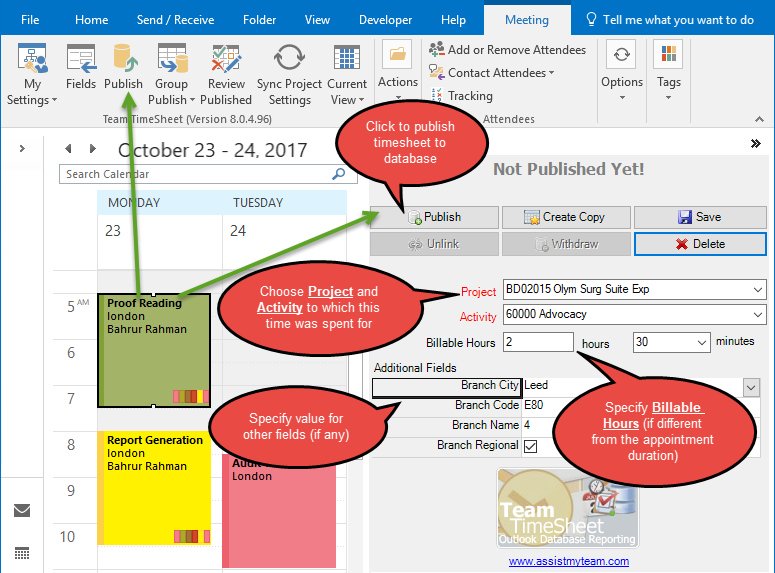Click the Tracking icon in the ribbon
The image size is (775, 573).
pos(437,96)
